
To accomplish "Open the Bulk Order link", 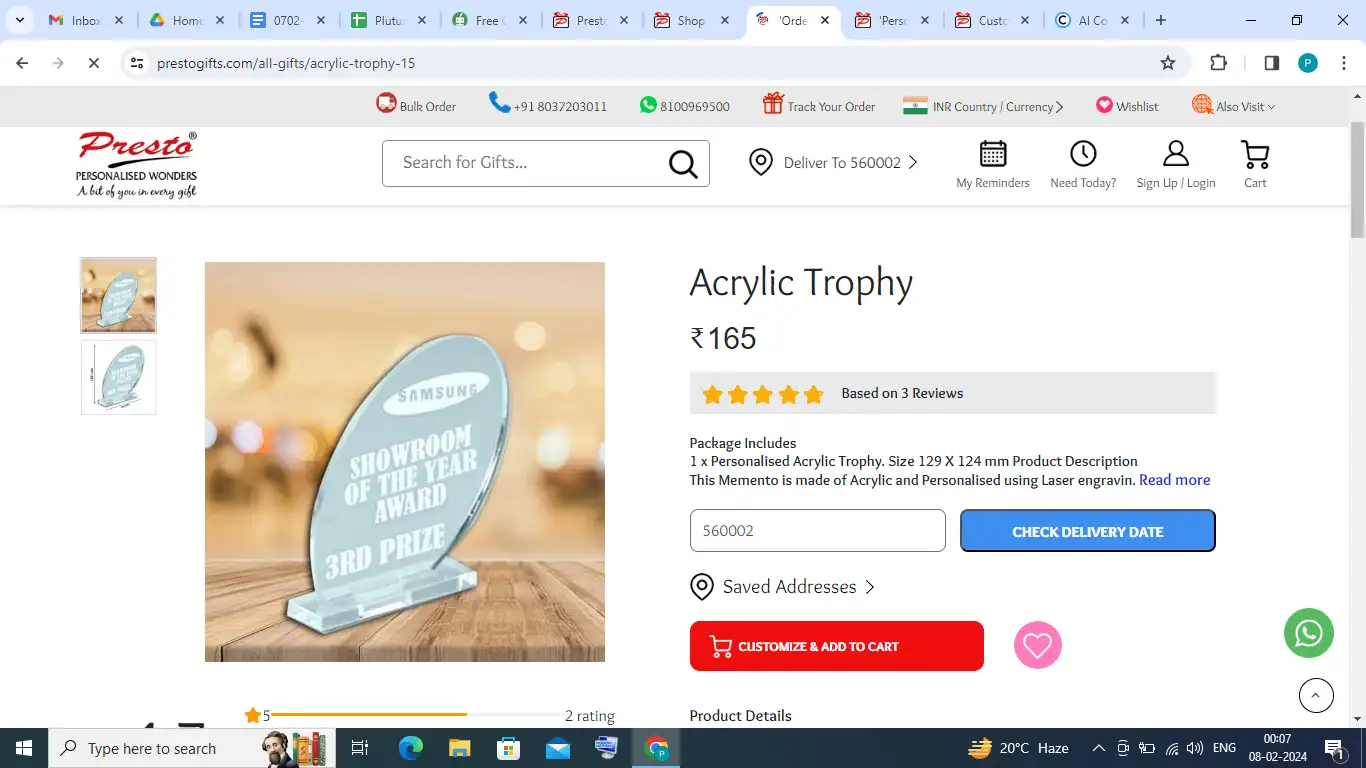I will tap(416, 105).
